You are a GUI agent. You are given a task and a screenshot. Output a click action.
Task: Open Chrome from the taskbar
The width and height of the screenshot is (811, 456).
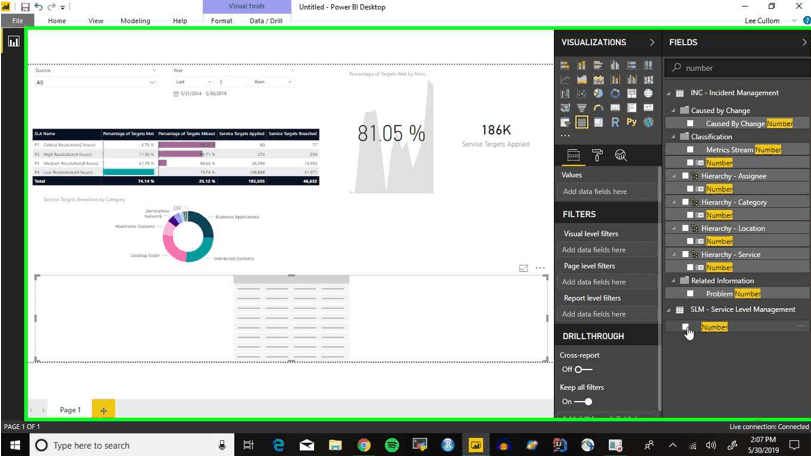point(364,445)
